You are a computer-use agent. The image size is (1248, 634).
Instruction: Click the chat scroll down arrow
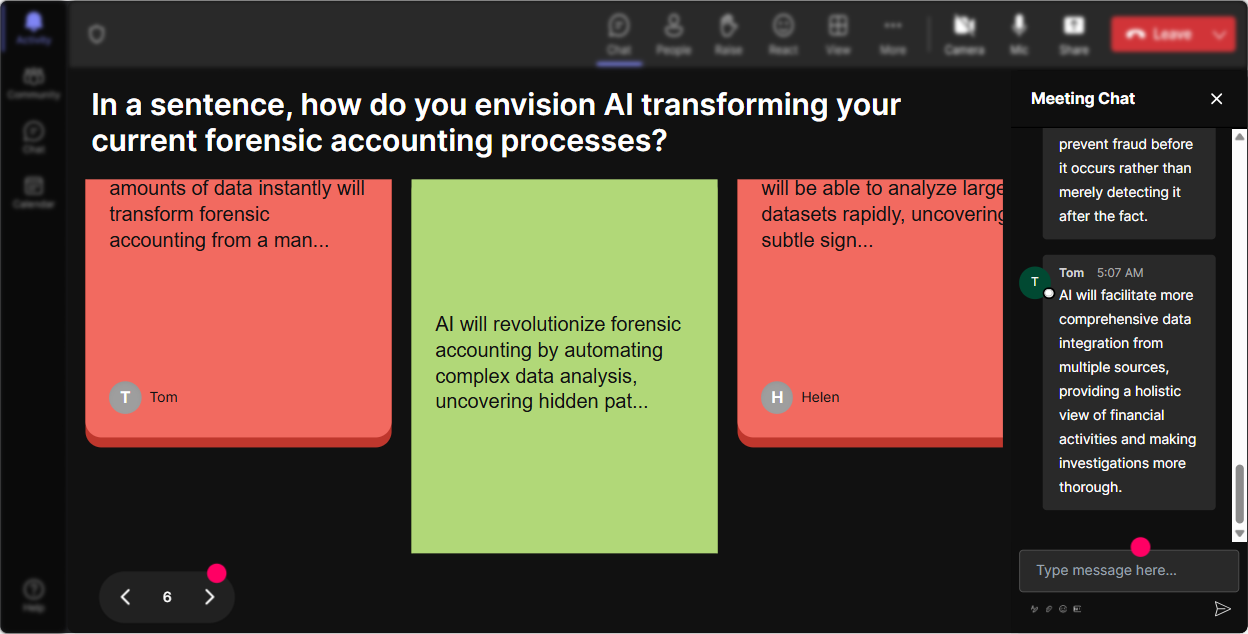point(1240,535)
